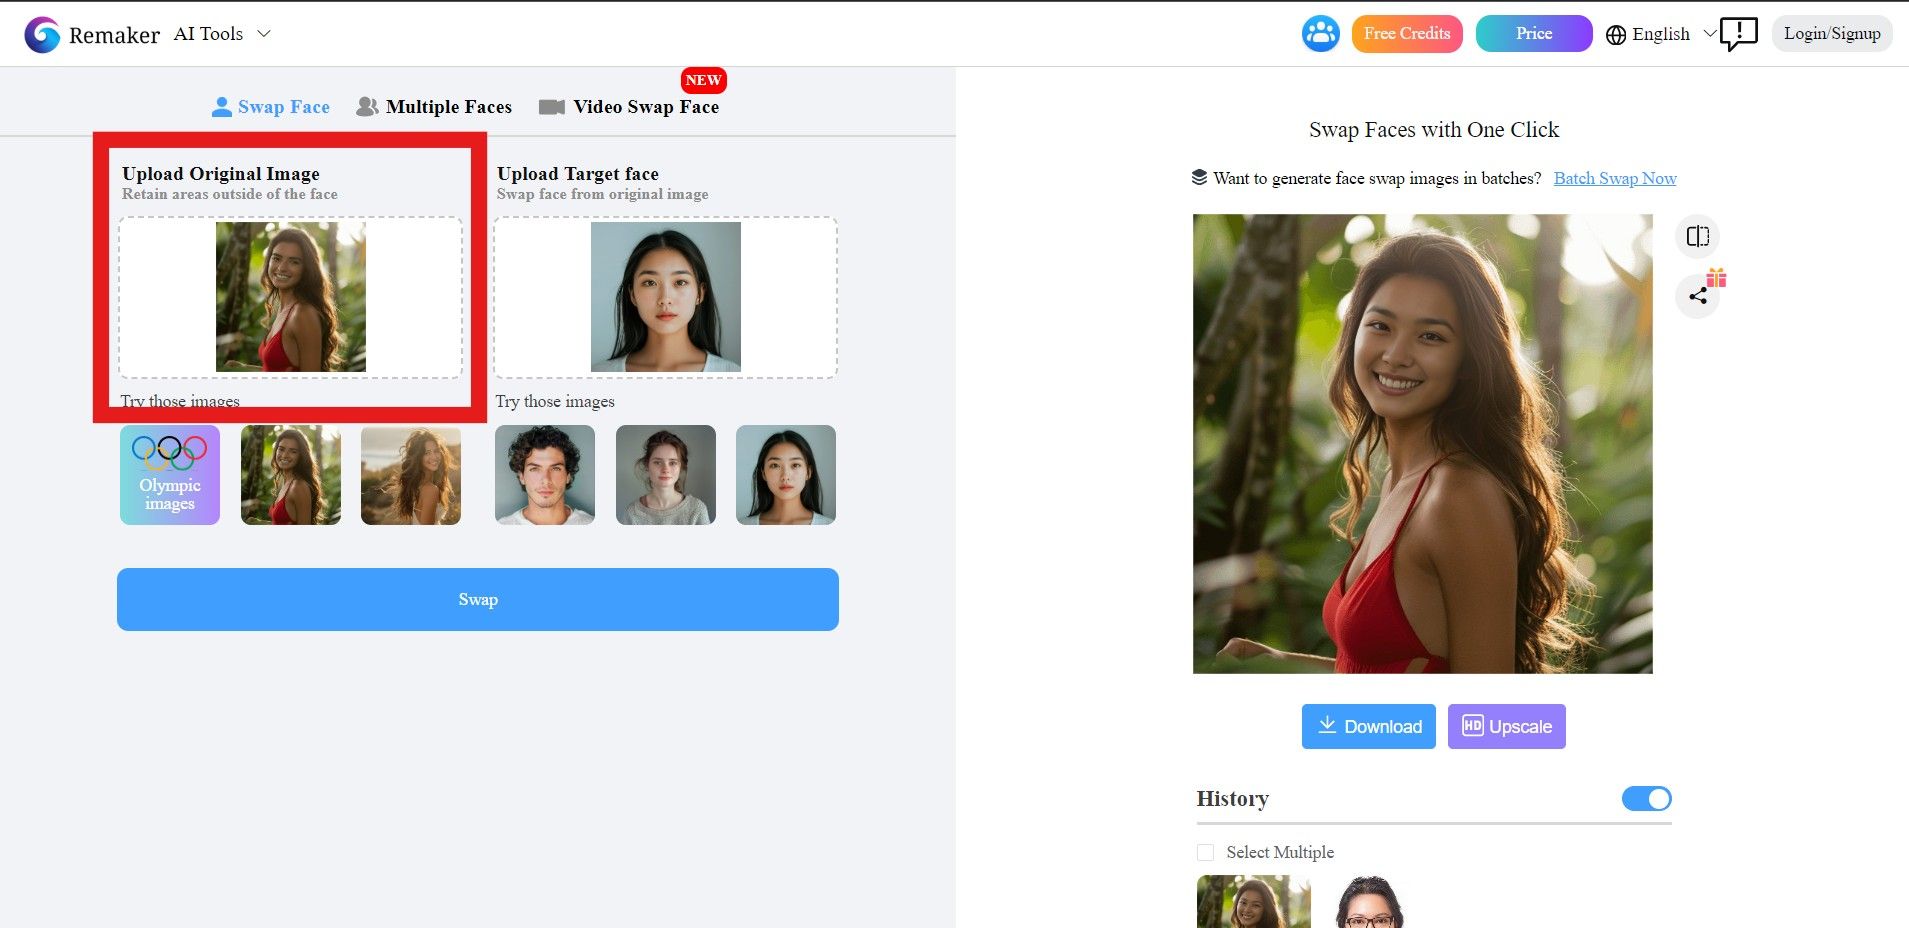1909x928 pixels.
Task: Click the Login/Signup button
Action: 1832,34
